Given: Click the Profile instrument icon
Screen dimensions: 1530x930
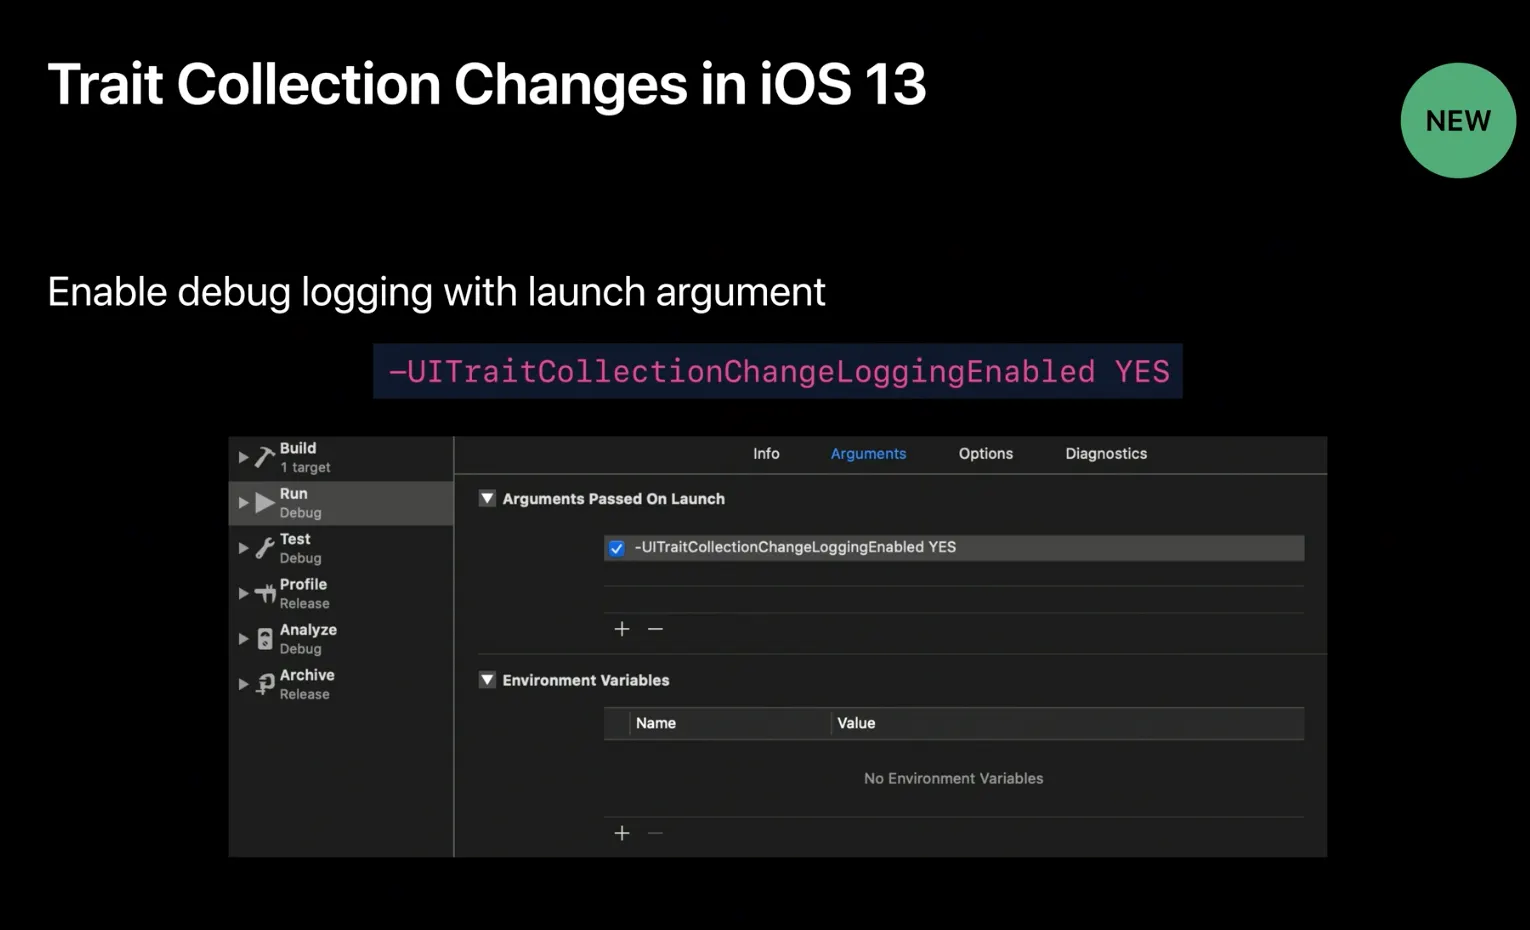Looking at the screenshot, I should [x=265, y=593].
